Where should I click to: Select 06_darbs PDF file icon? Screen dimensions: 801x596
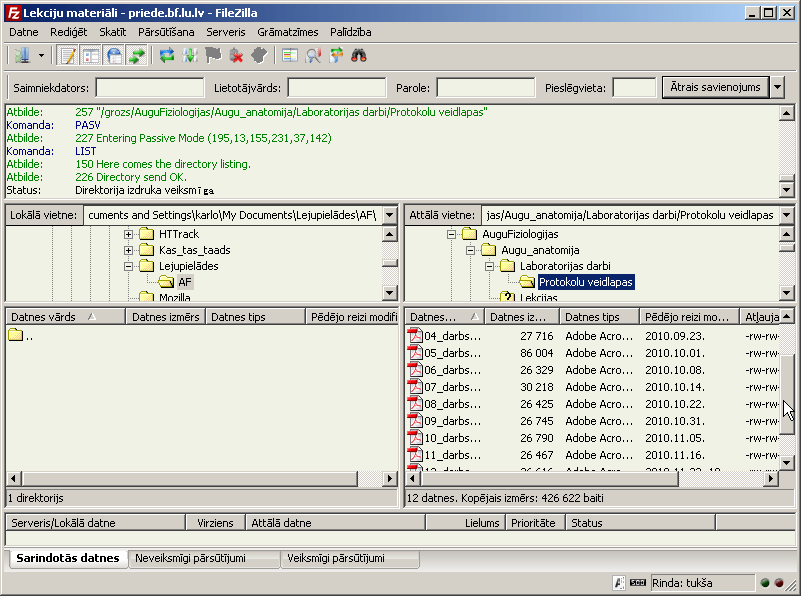pyautogui.click(x=415, y=370)
